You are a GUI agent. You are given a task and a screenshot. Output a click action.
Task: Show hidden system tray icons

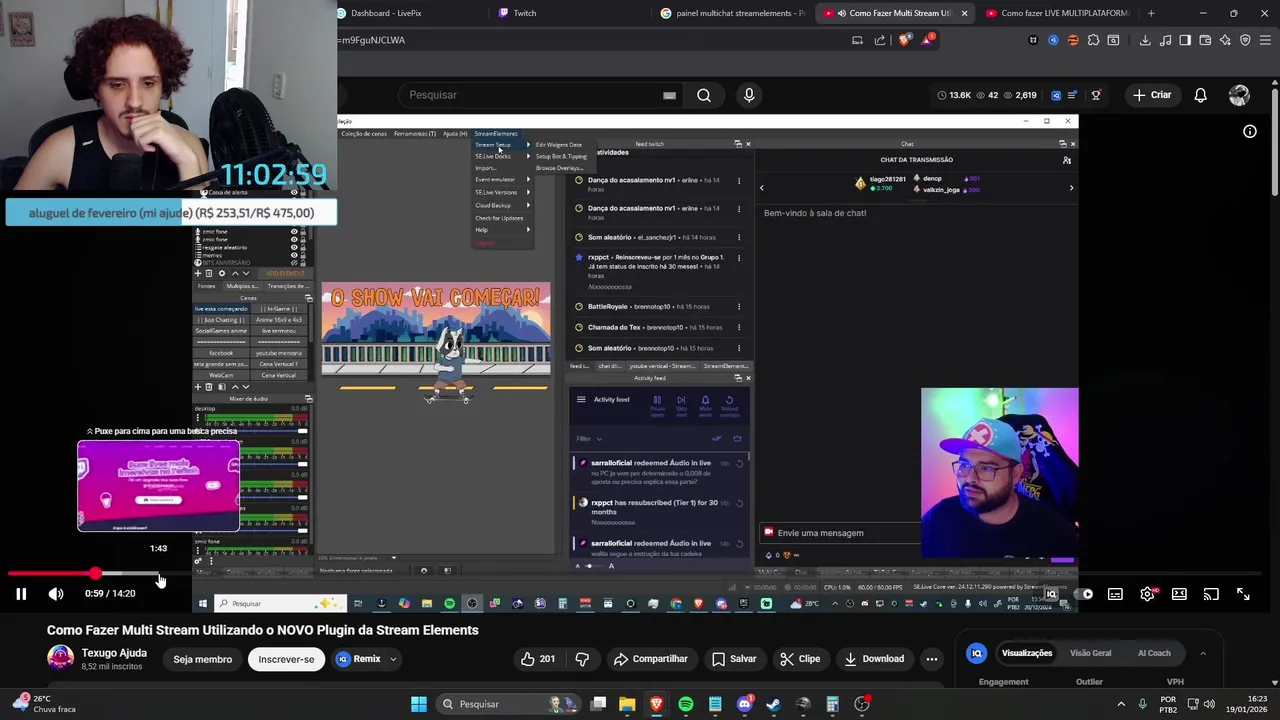pos(1120,704)
